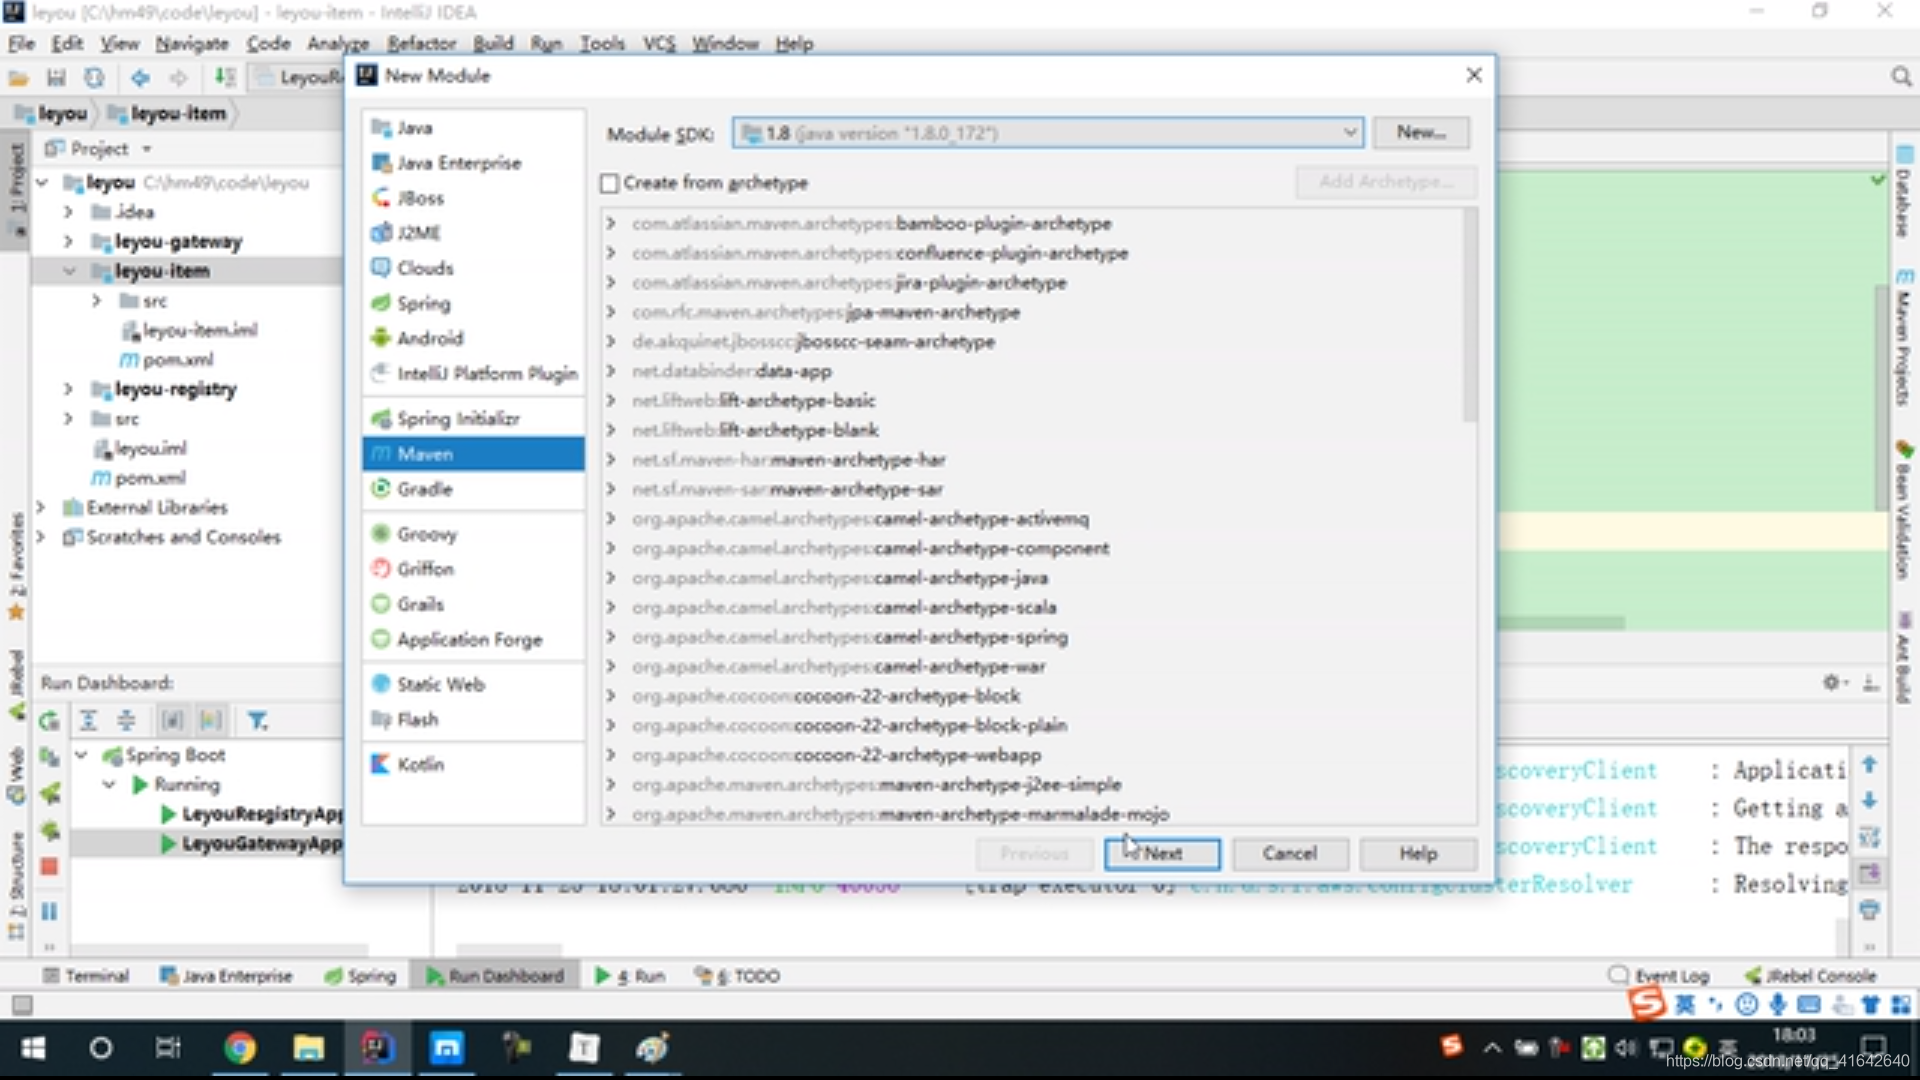
Task: Select J2ME module type
Action: 472,233
